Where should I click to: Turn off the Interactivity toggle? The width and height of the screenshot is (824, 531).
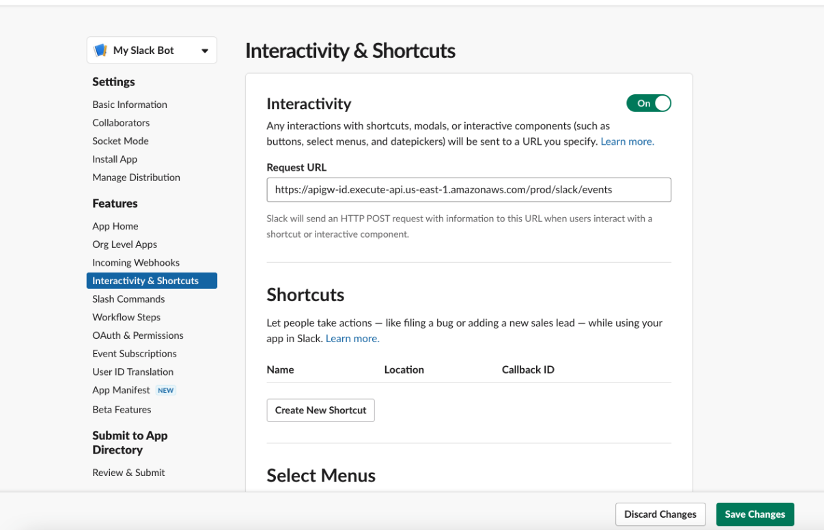click(648, 103)
